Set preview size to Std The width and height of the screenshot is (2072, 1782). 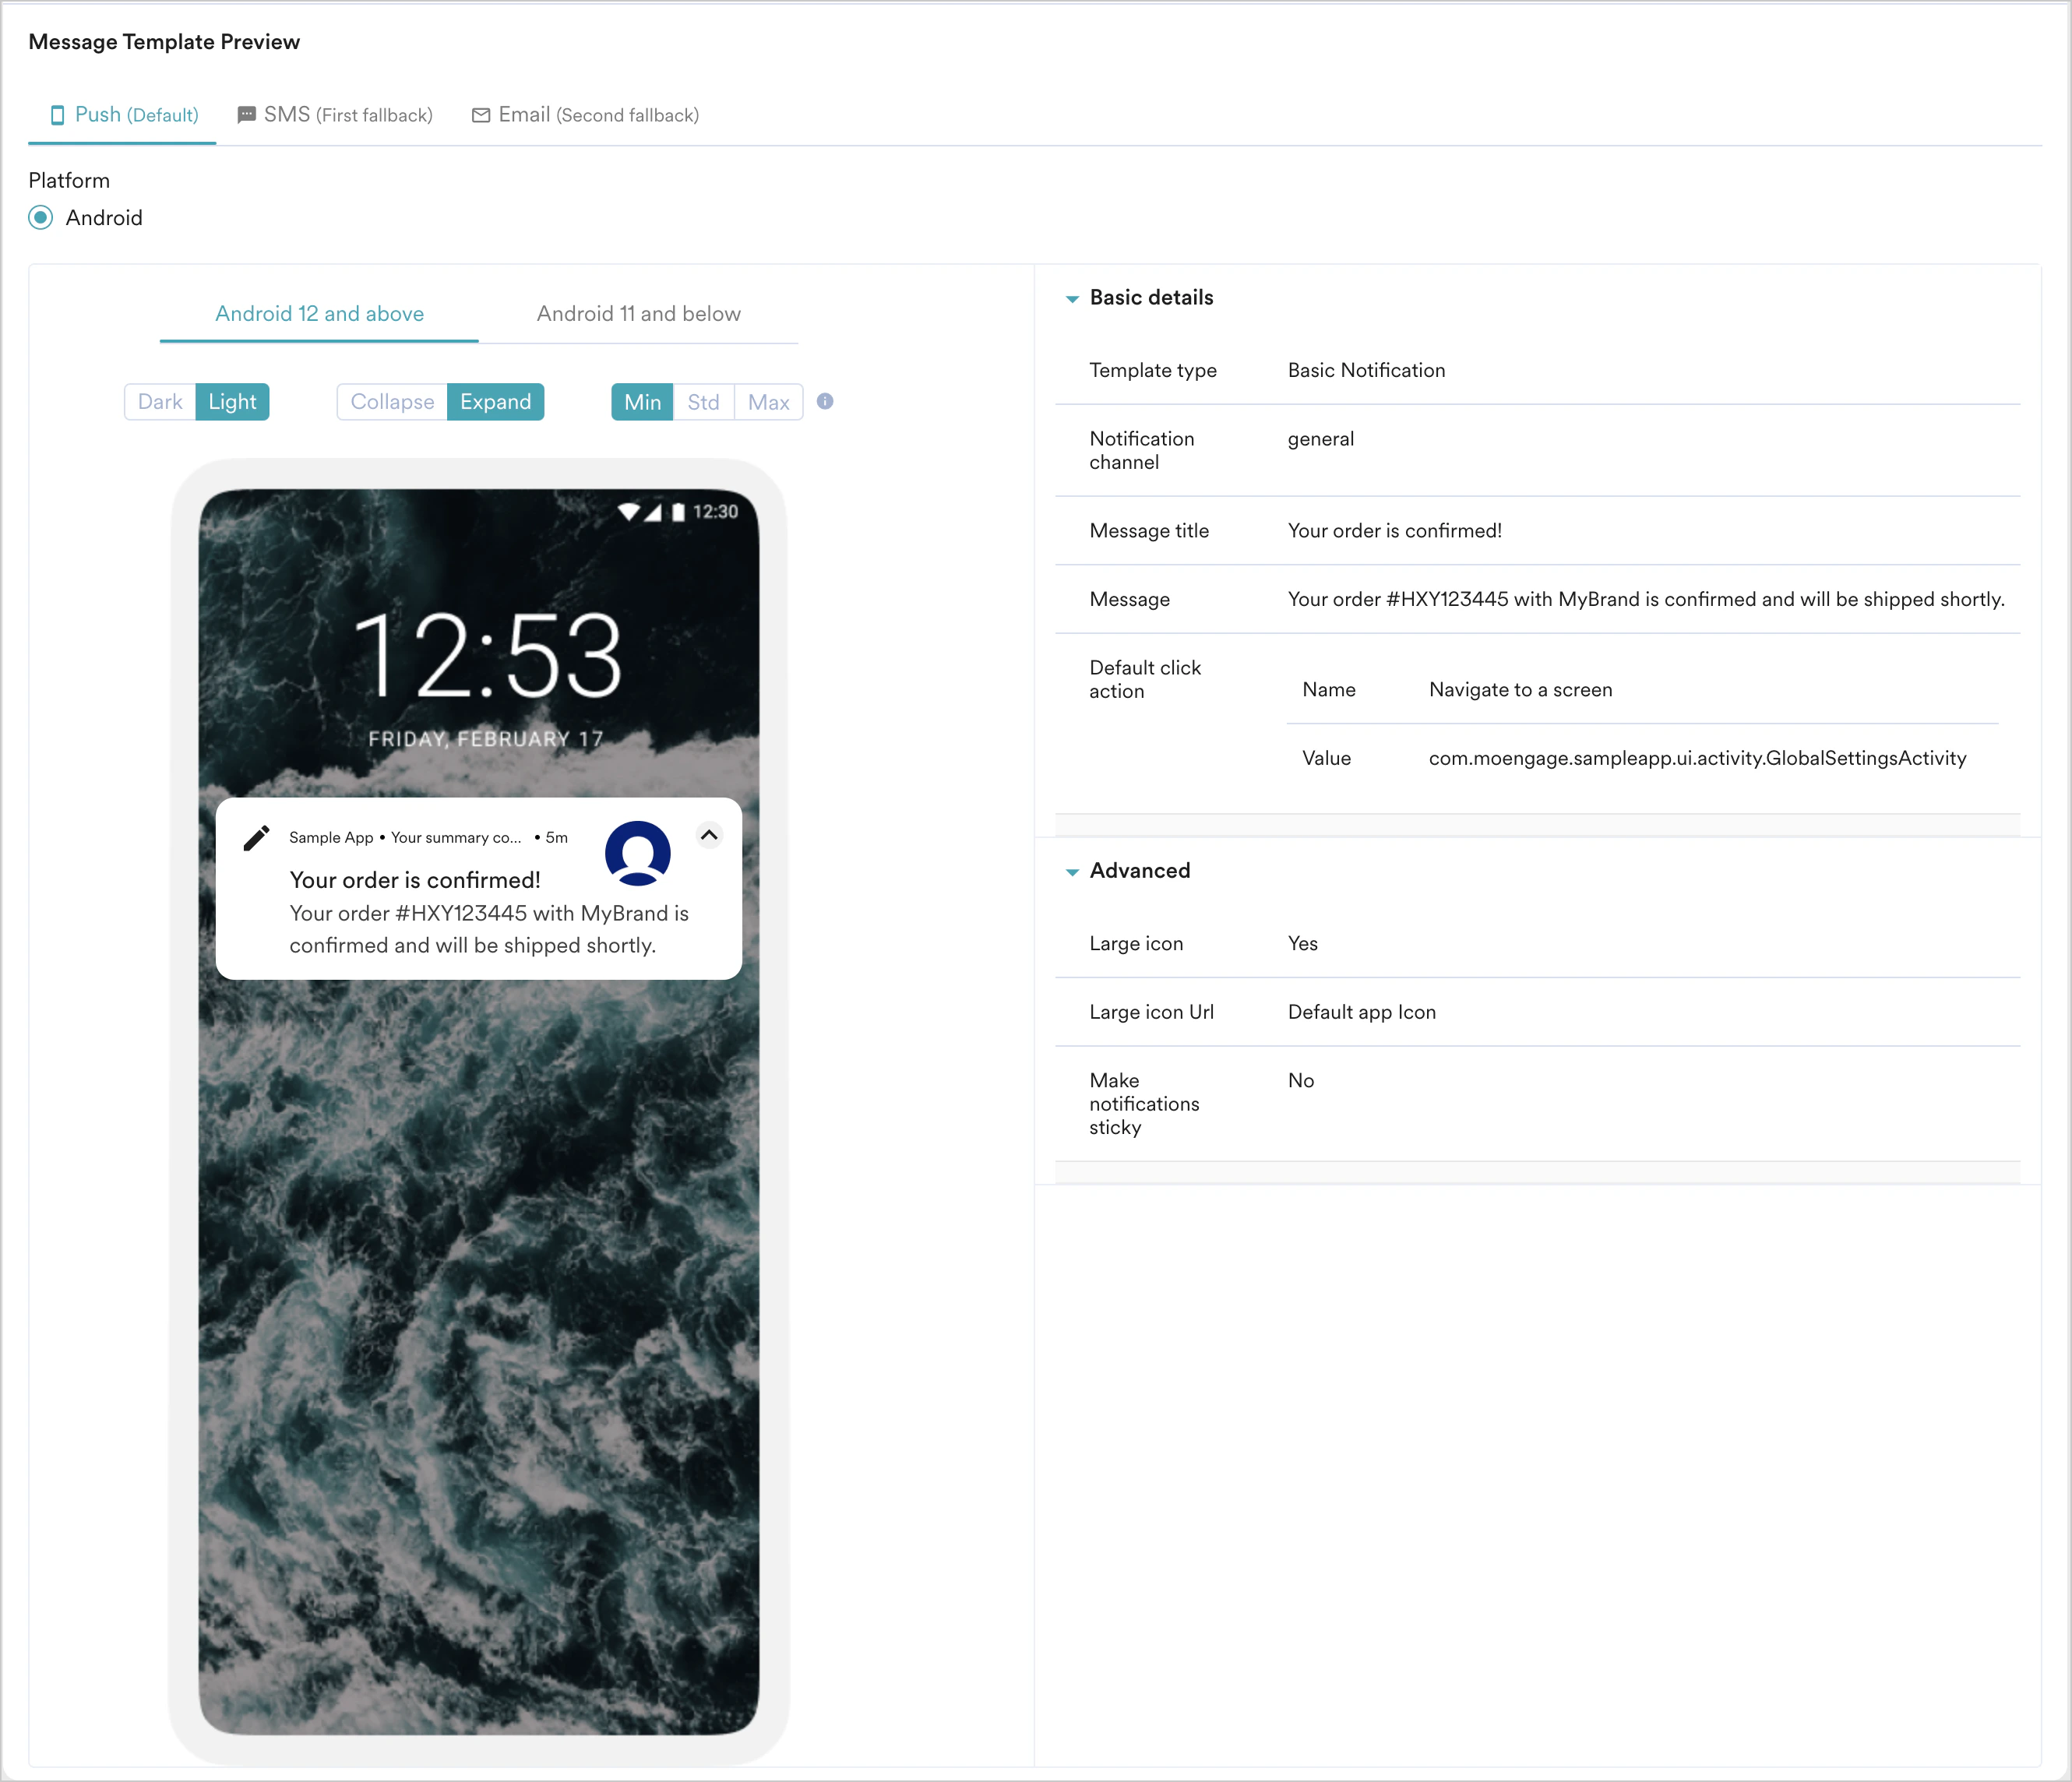click(x=703, y=402)
